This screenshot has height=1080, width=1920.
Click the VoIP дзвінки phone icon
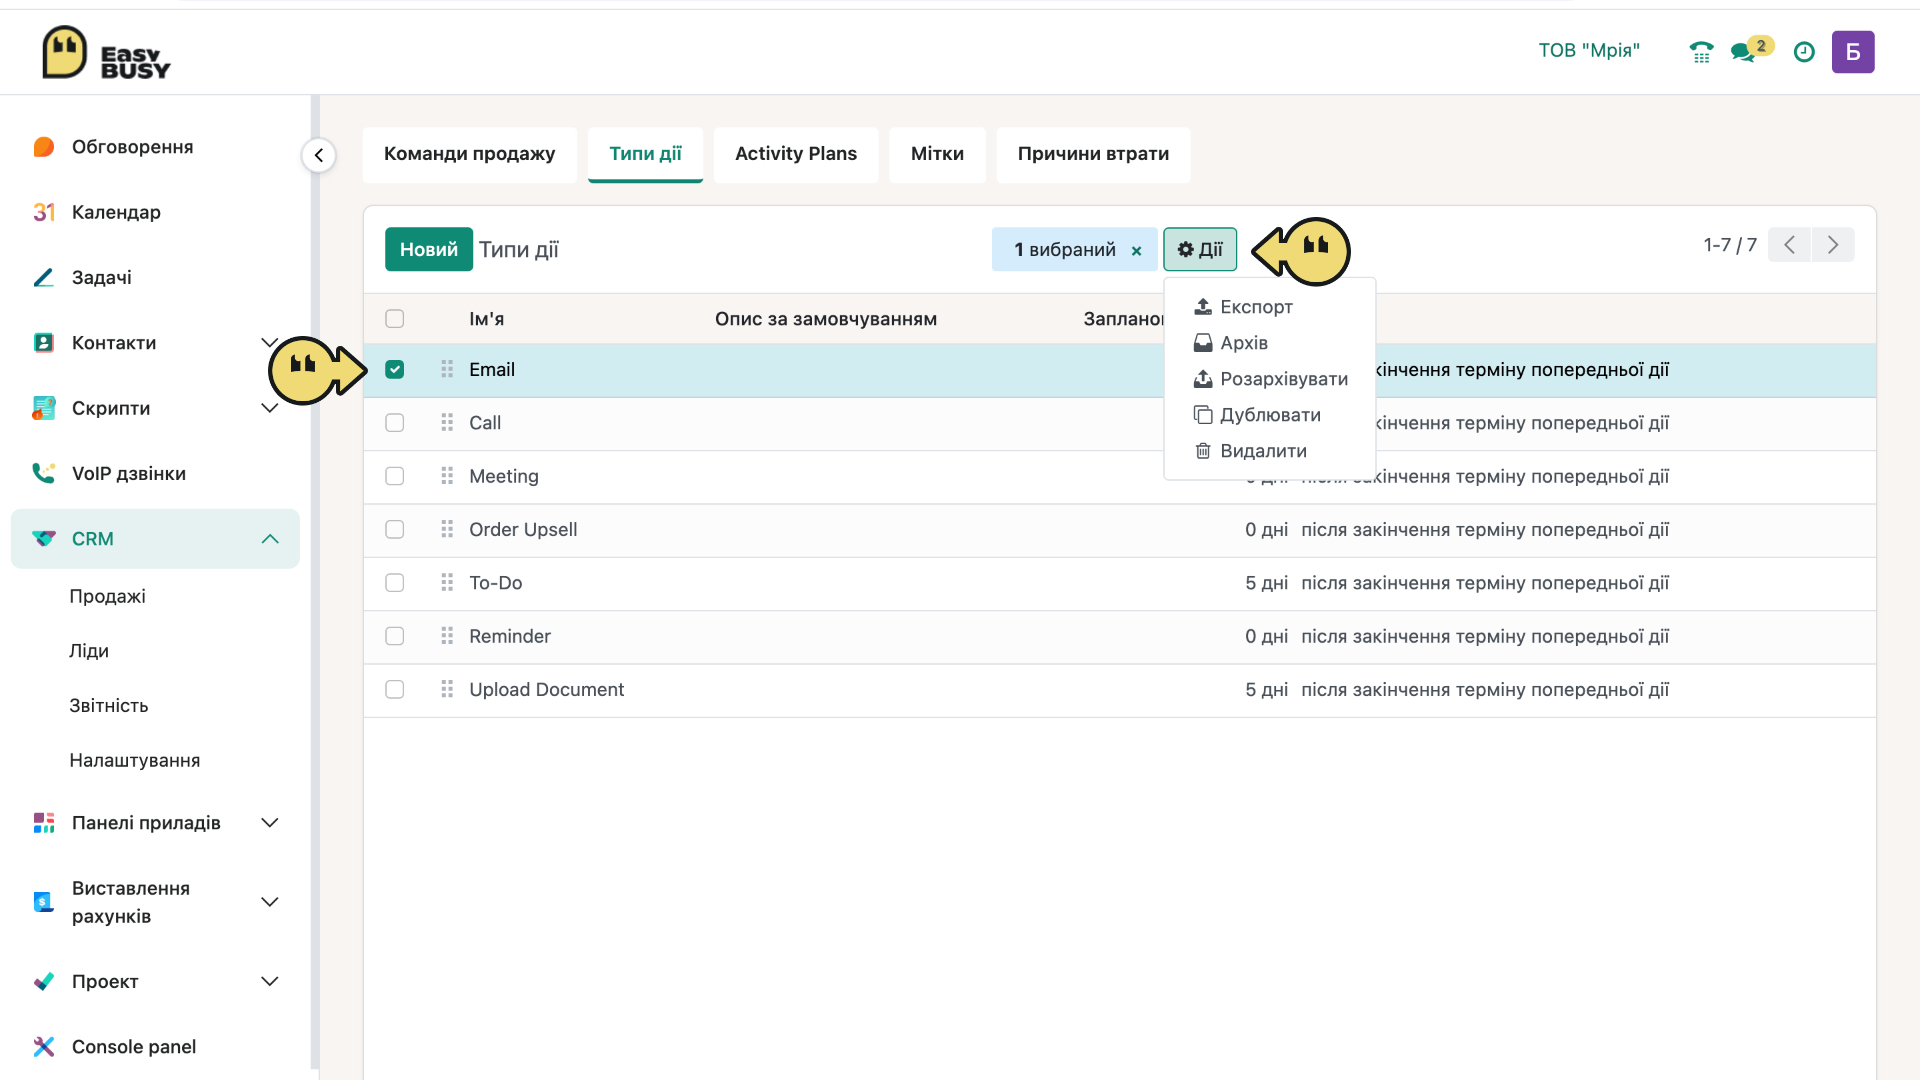pyautogui.click(x=44, y=473)
